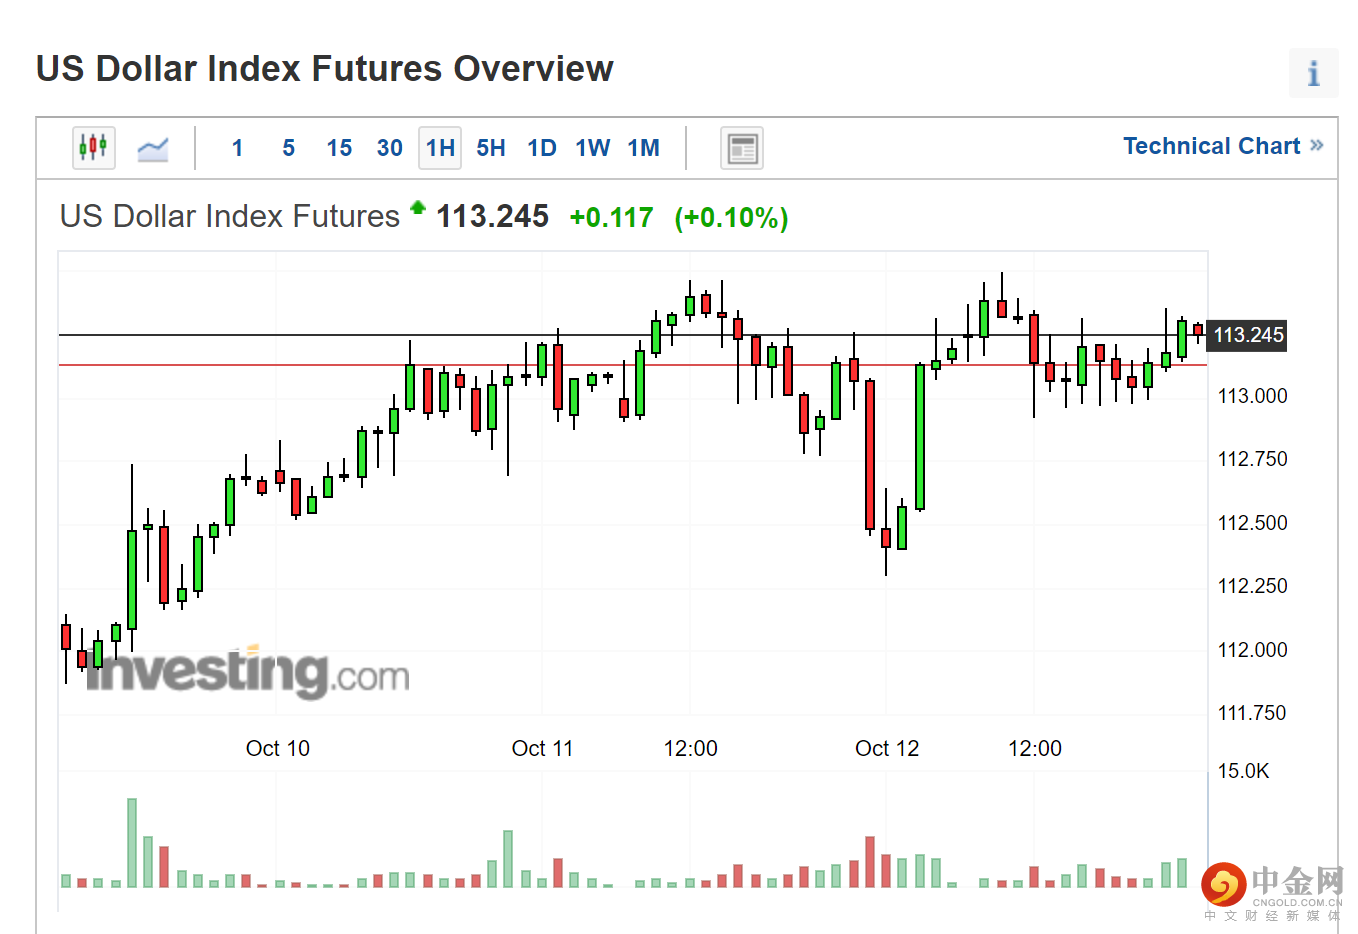
Task: Click the Oct 12 date marker
Action: pyautogui.click(x=886, y=748)
